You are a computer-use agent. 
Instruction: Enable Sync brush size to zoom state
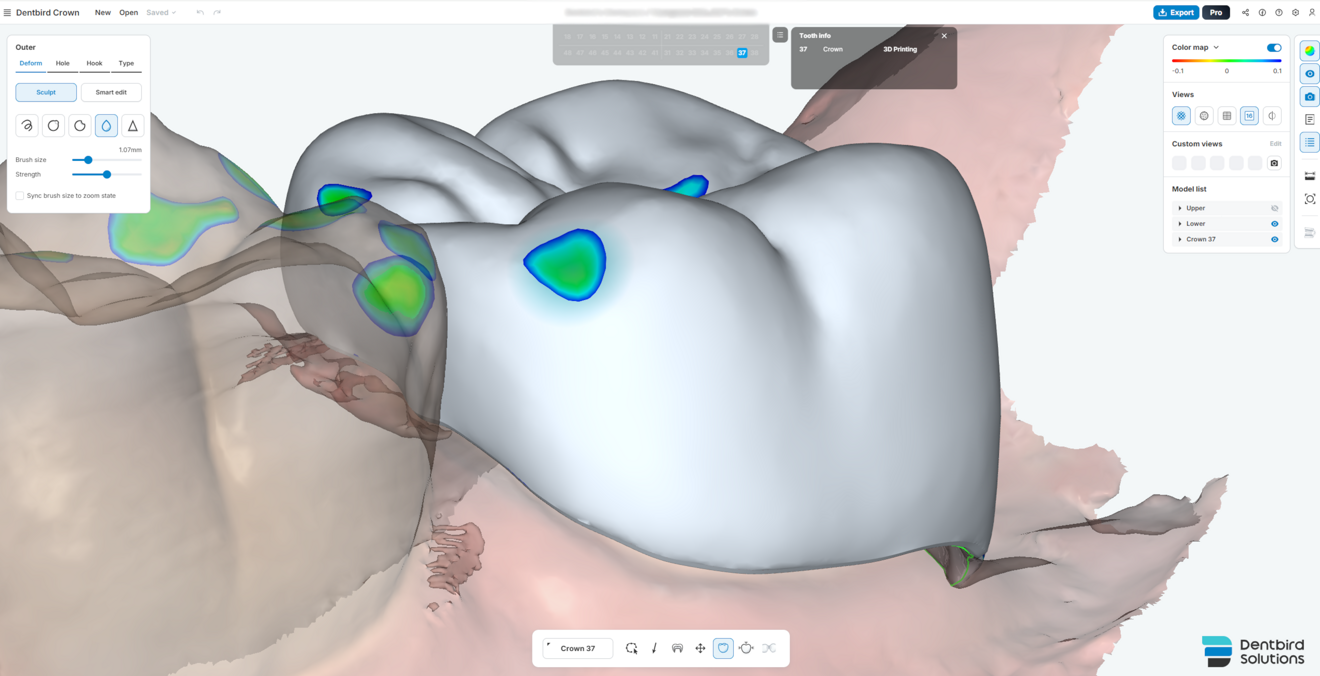coord(20,195)
